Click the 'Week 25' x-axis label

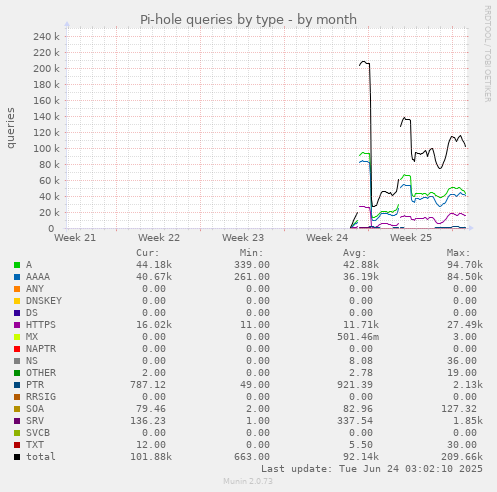click(411, 238)
